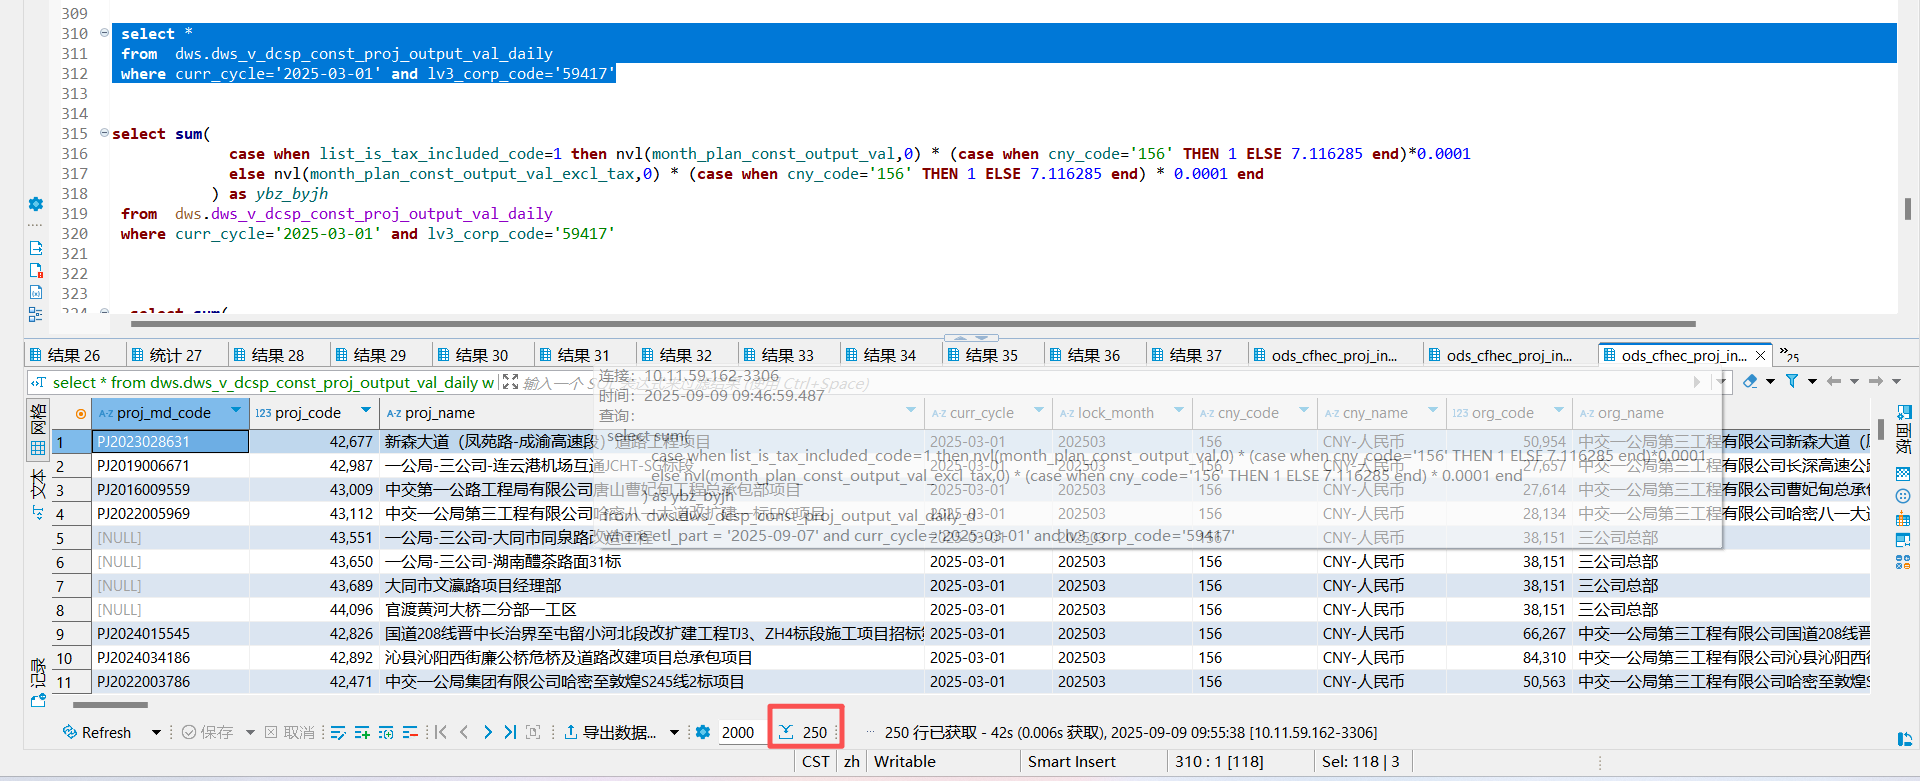The image size is (1920, 781).
Task: Open proj_code column filter dropdown
Action: pos(366,411)
